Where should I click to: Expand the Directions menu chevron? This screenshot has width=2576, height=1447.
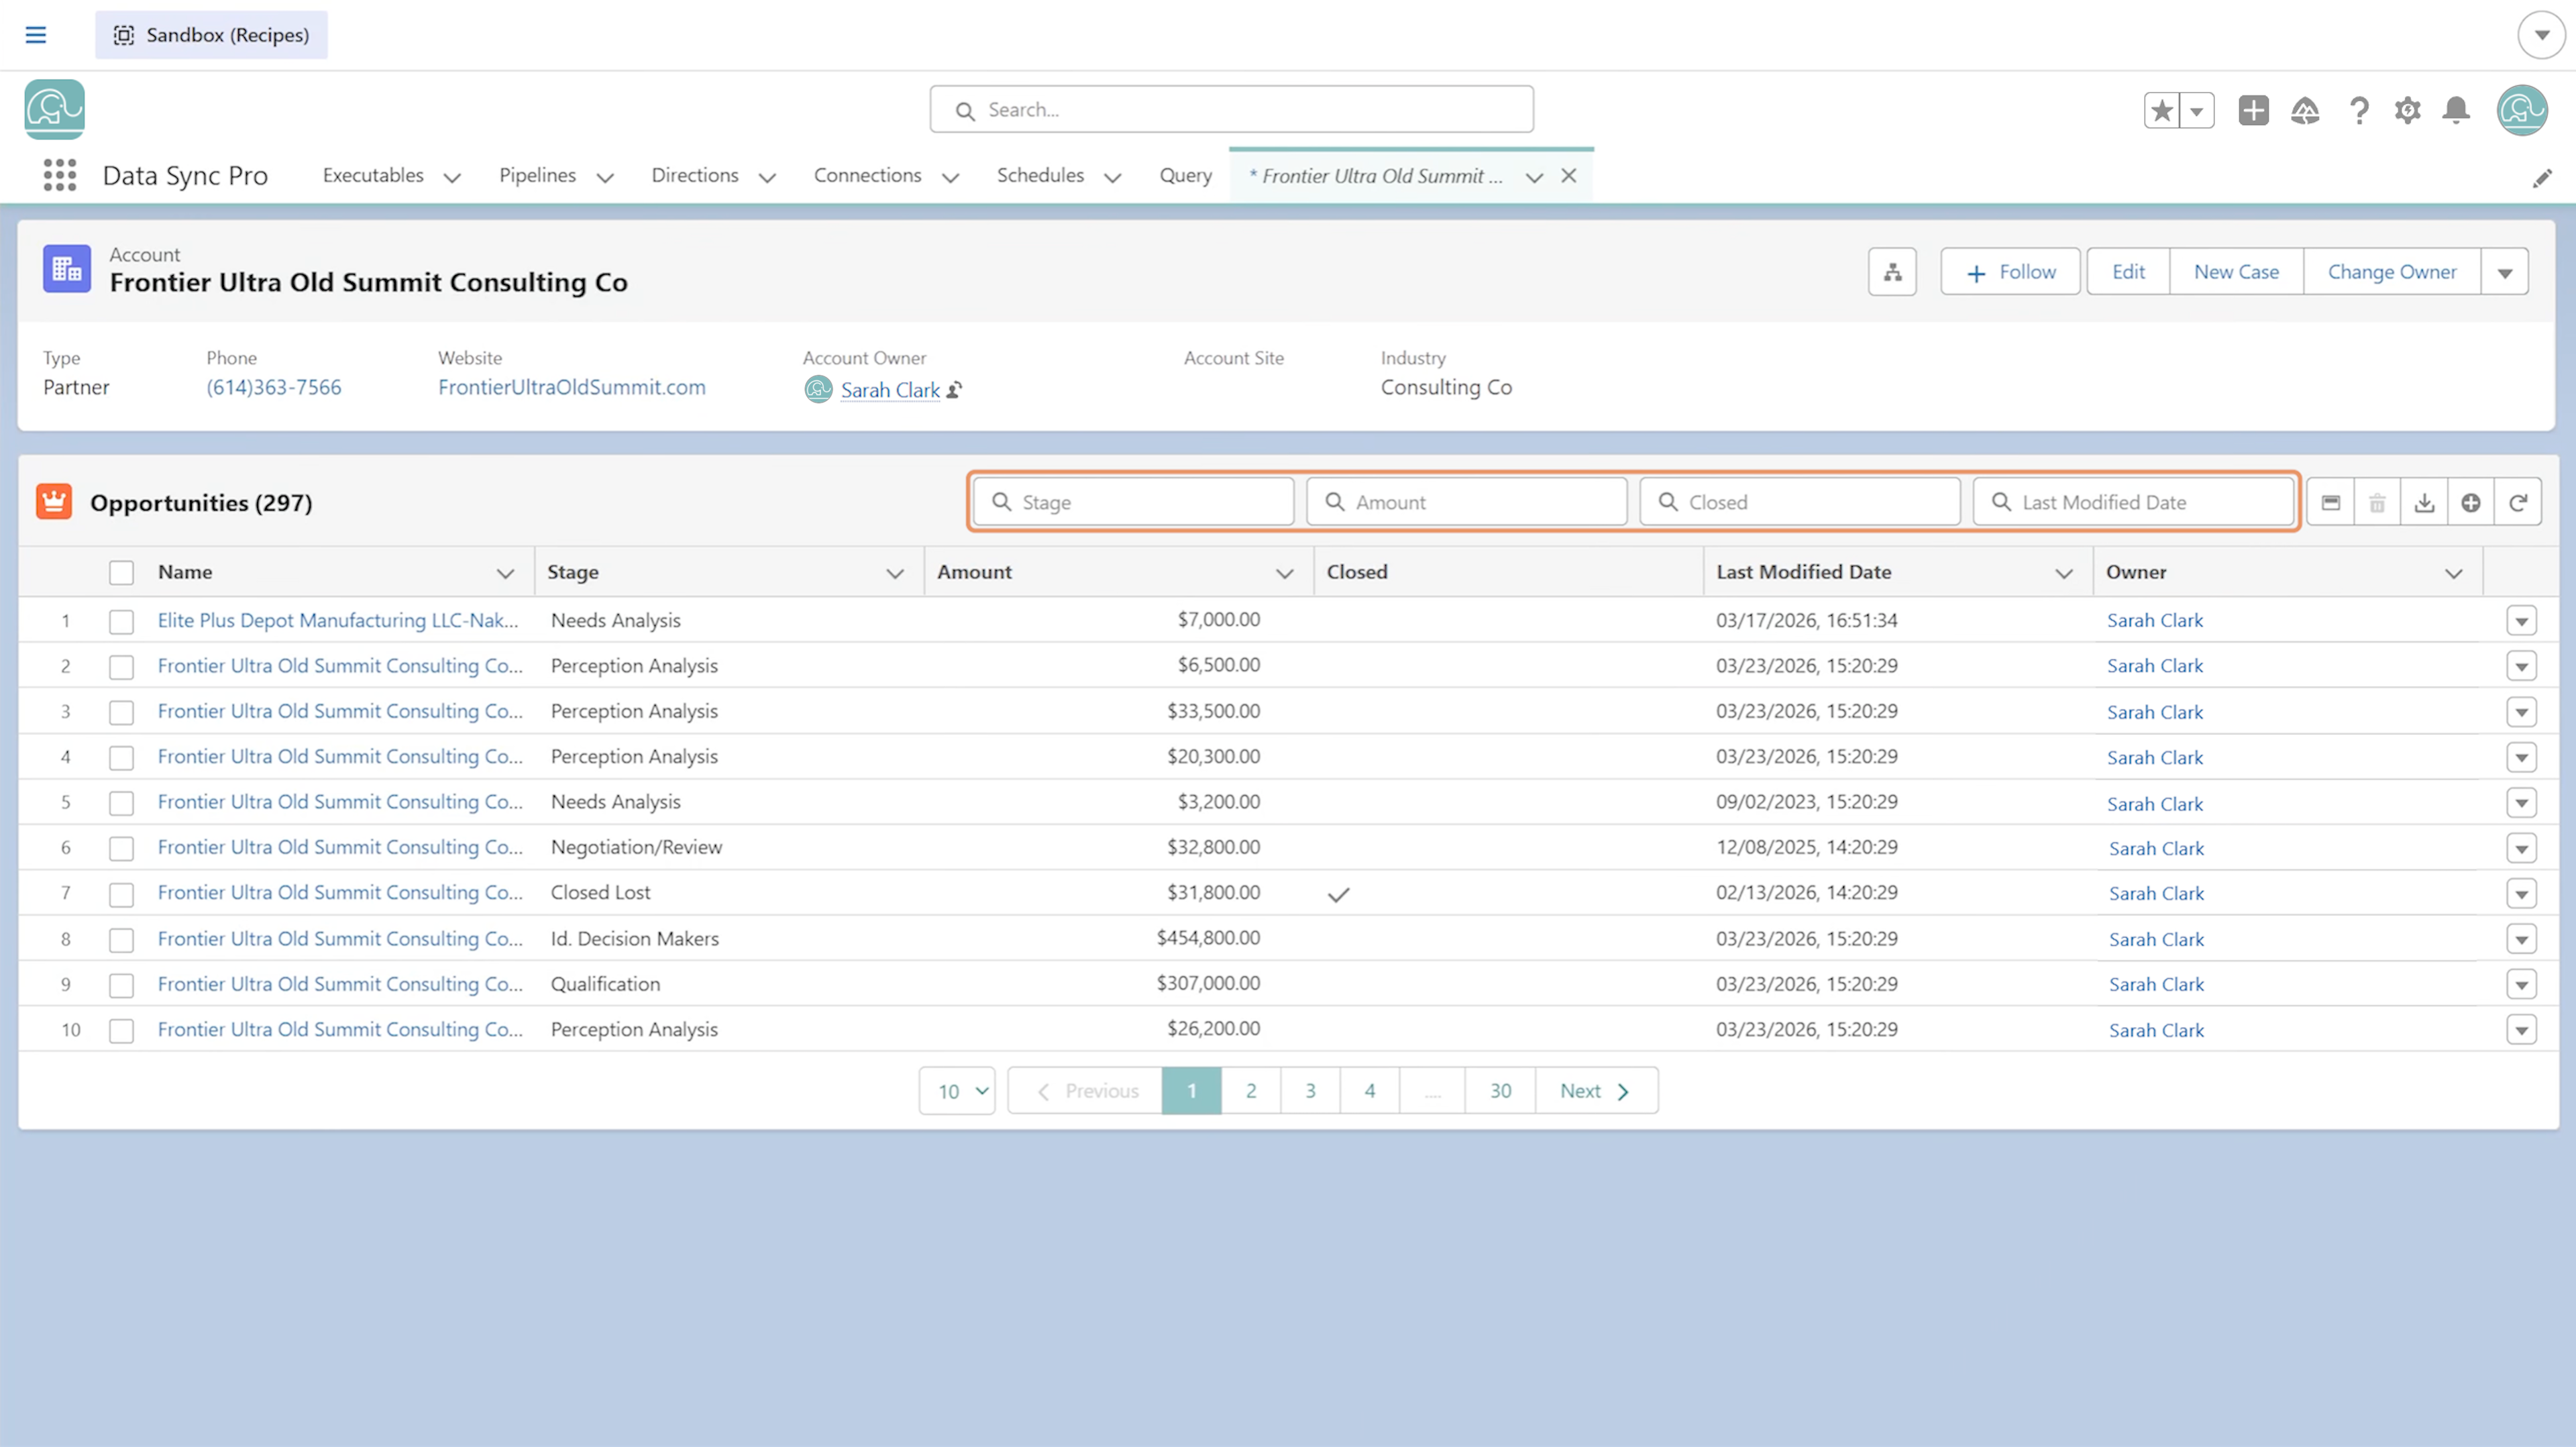point(767,177)
